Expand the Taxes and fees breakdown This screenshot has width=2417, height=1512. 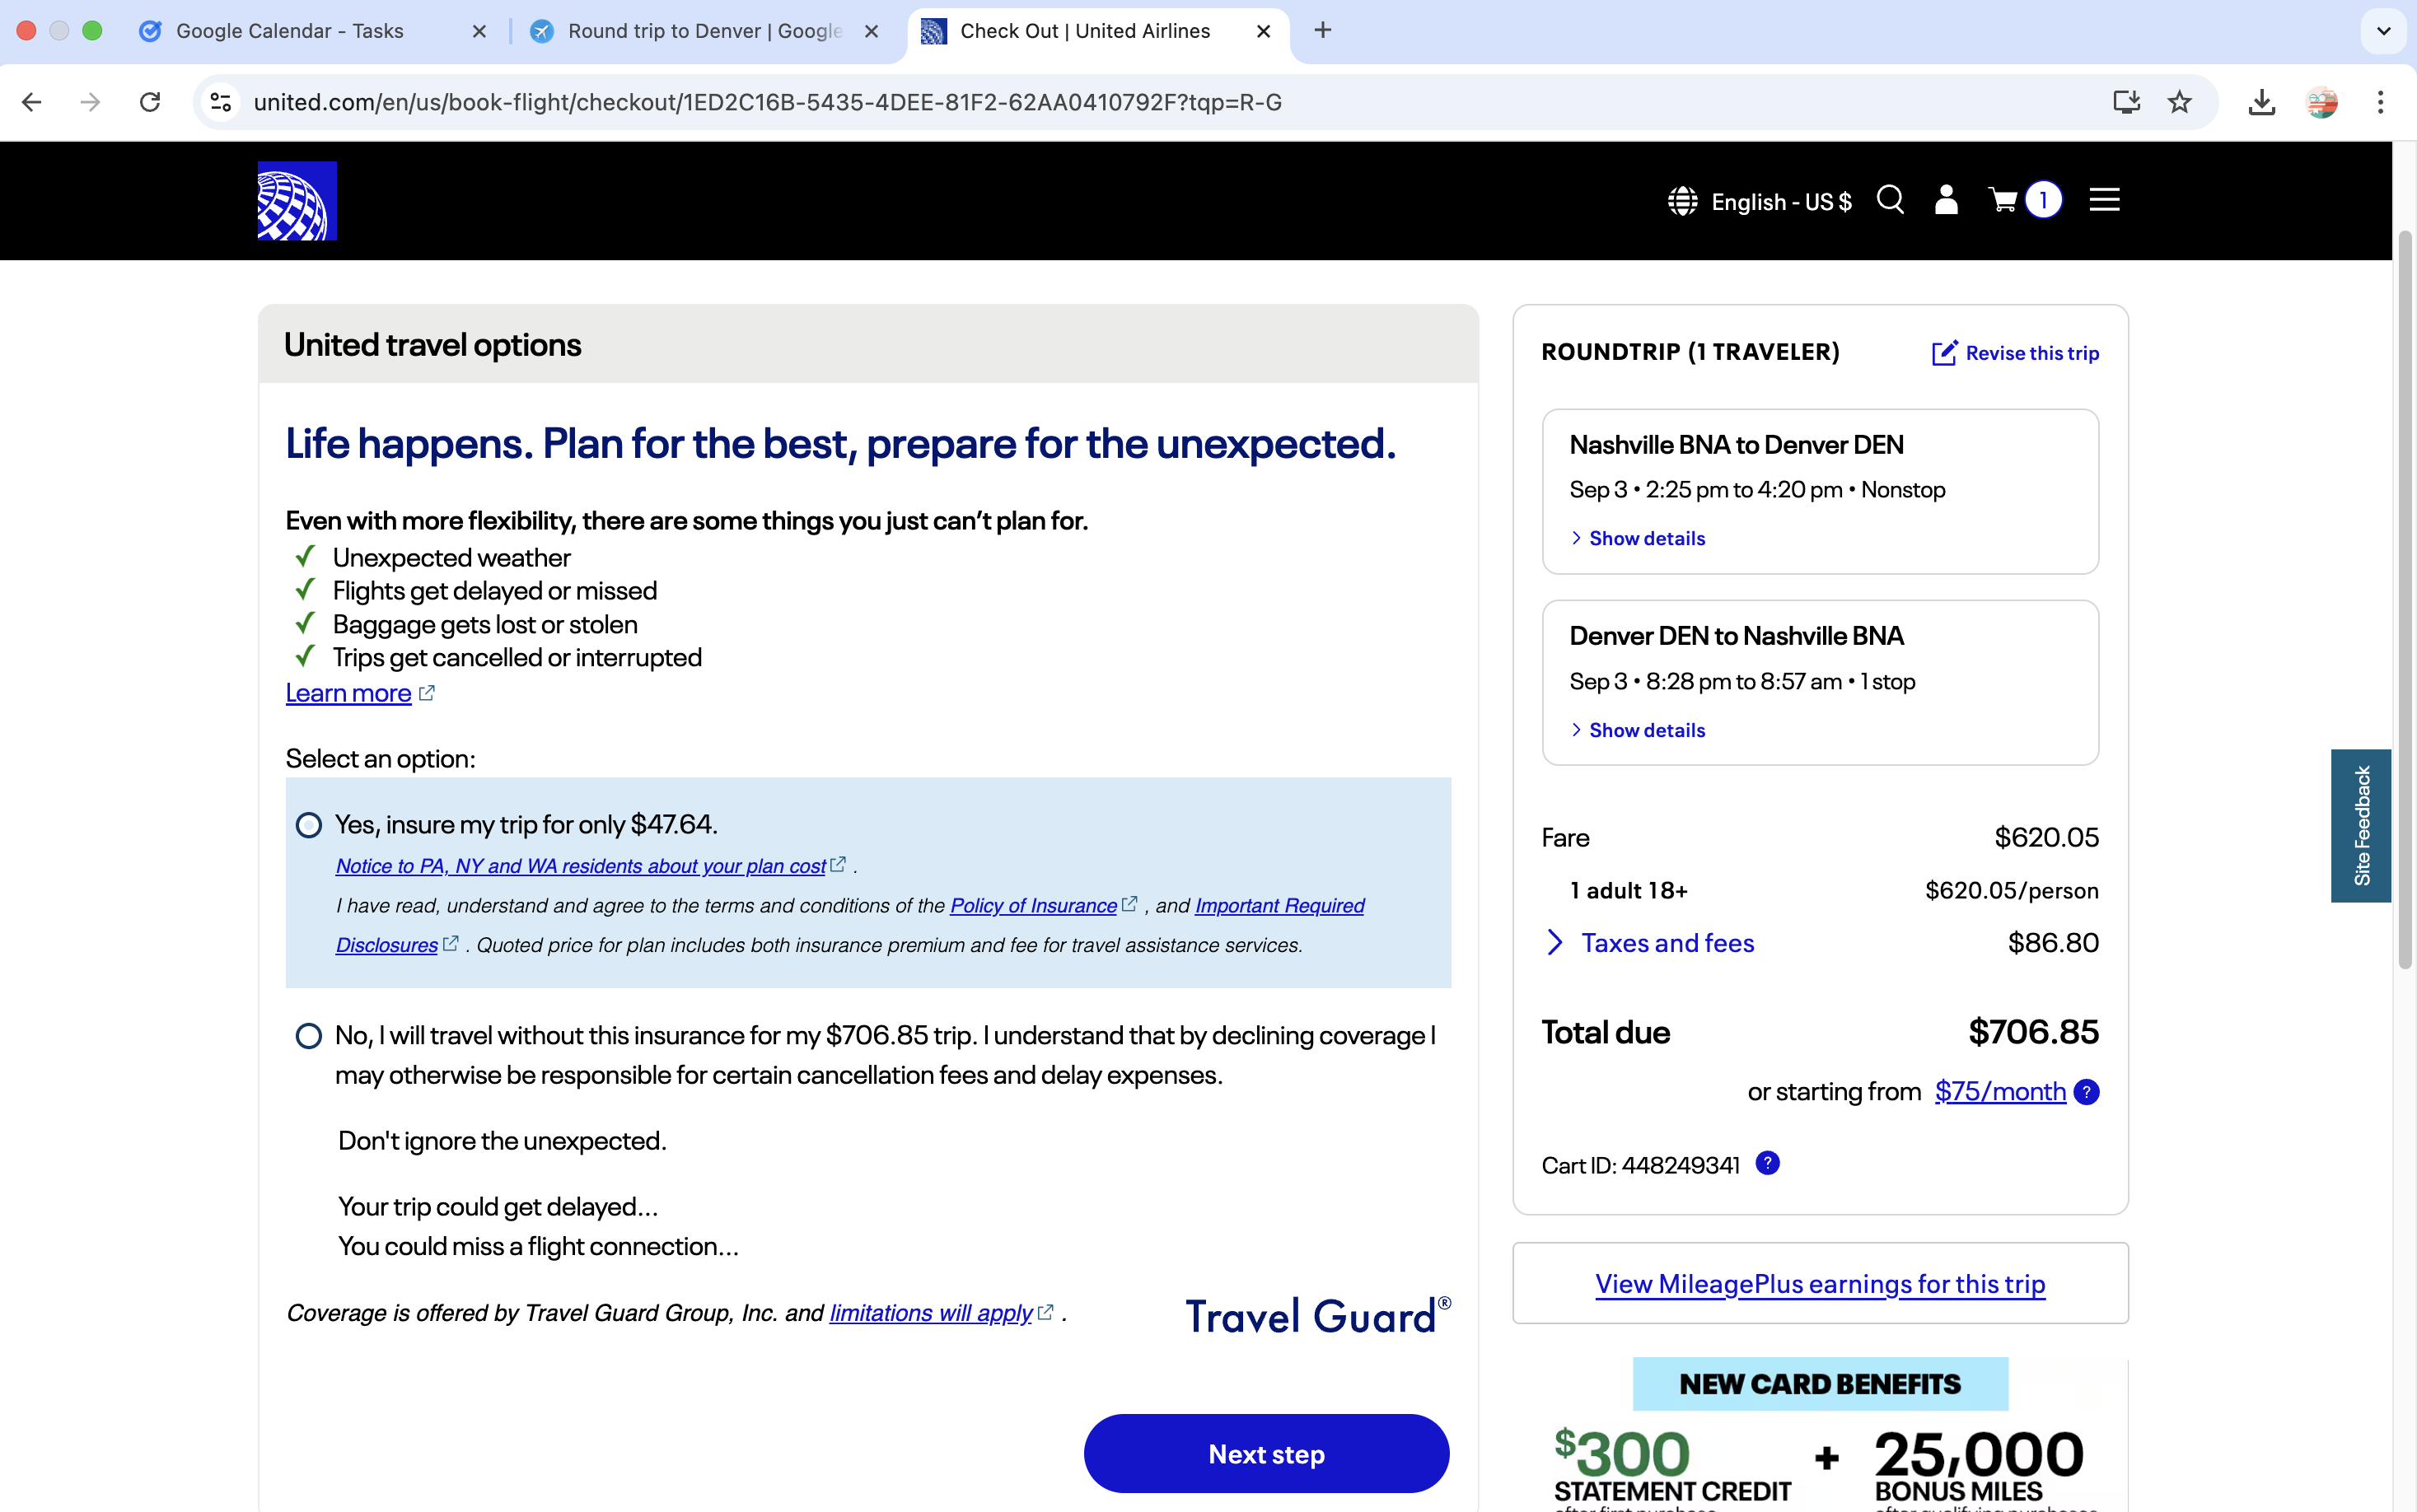pos(1651,942)
